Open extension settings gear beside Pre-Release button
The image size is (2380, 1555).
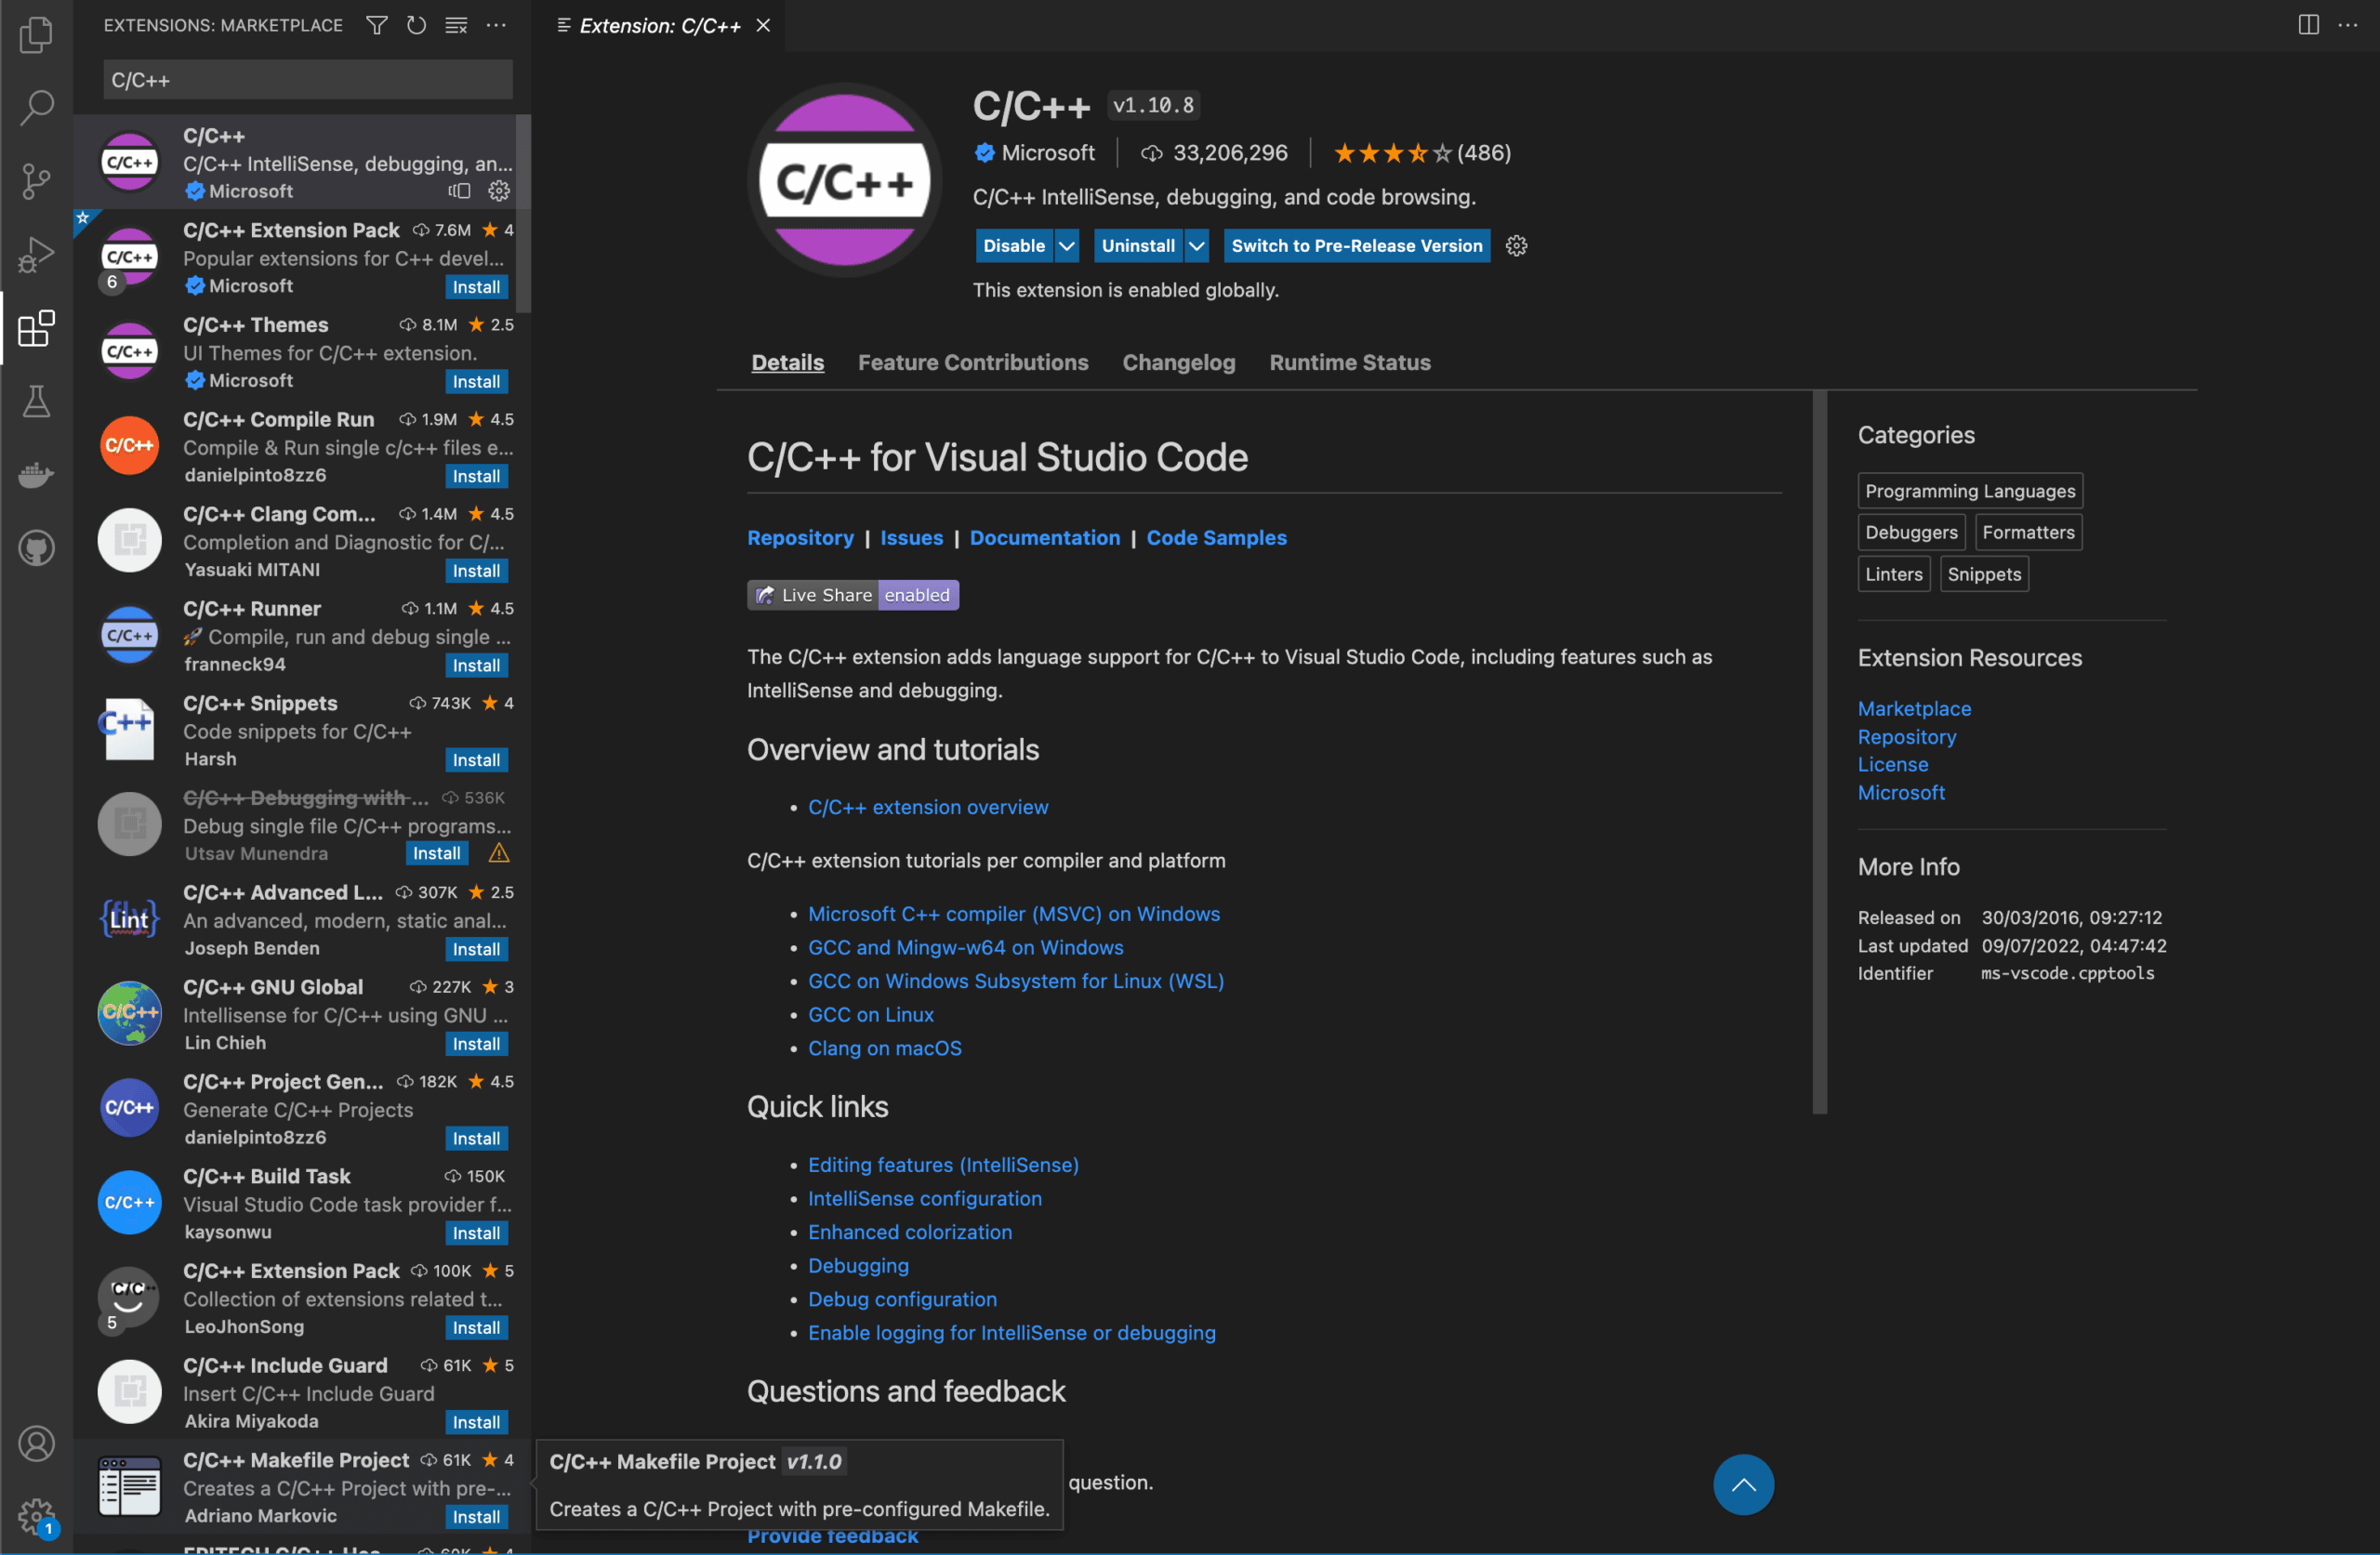tap(1516, 246)
